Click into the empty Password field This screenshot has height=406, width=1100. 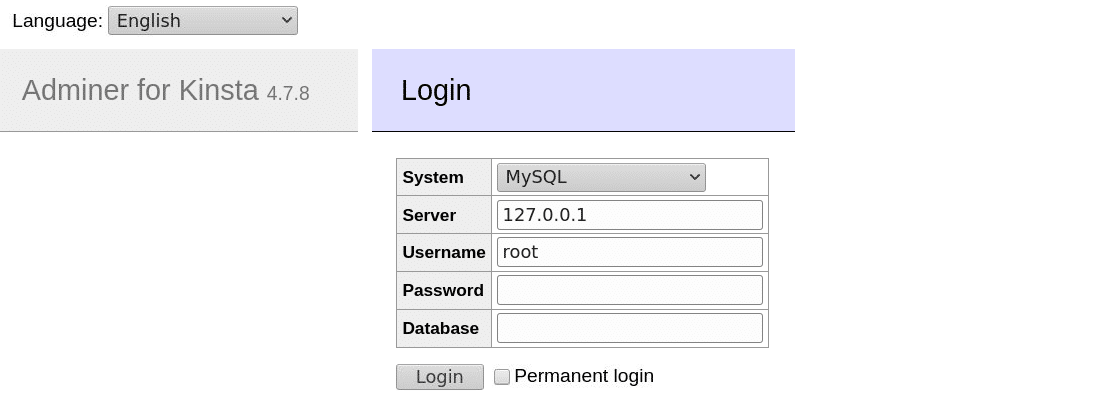629,290
